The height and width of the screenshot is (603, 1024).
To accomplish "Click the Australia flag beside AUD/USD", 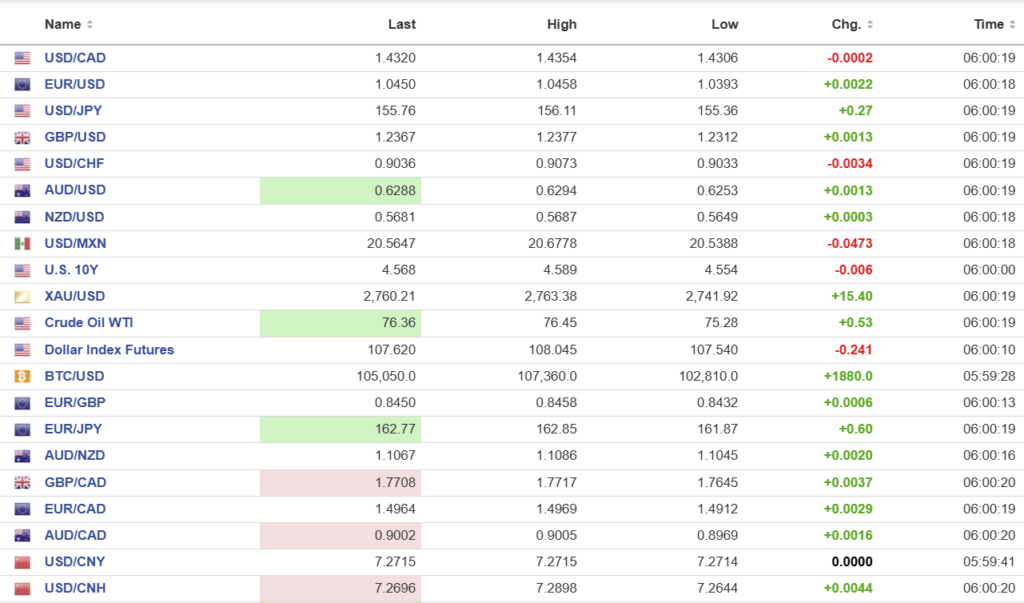I will pyautogui.click(x=22, y=191).
